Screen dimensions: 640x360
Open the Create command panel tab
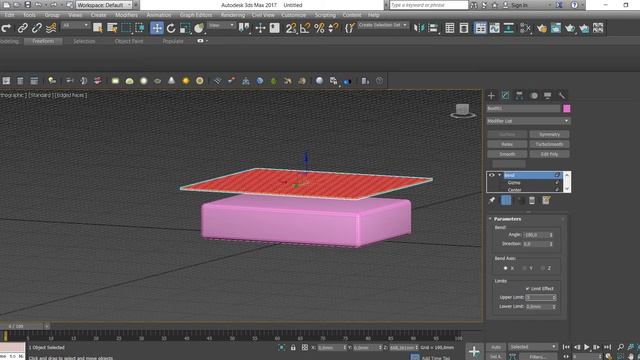click(491, 96)
